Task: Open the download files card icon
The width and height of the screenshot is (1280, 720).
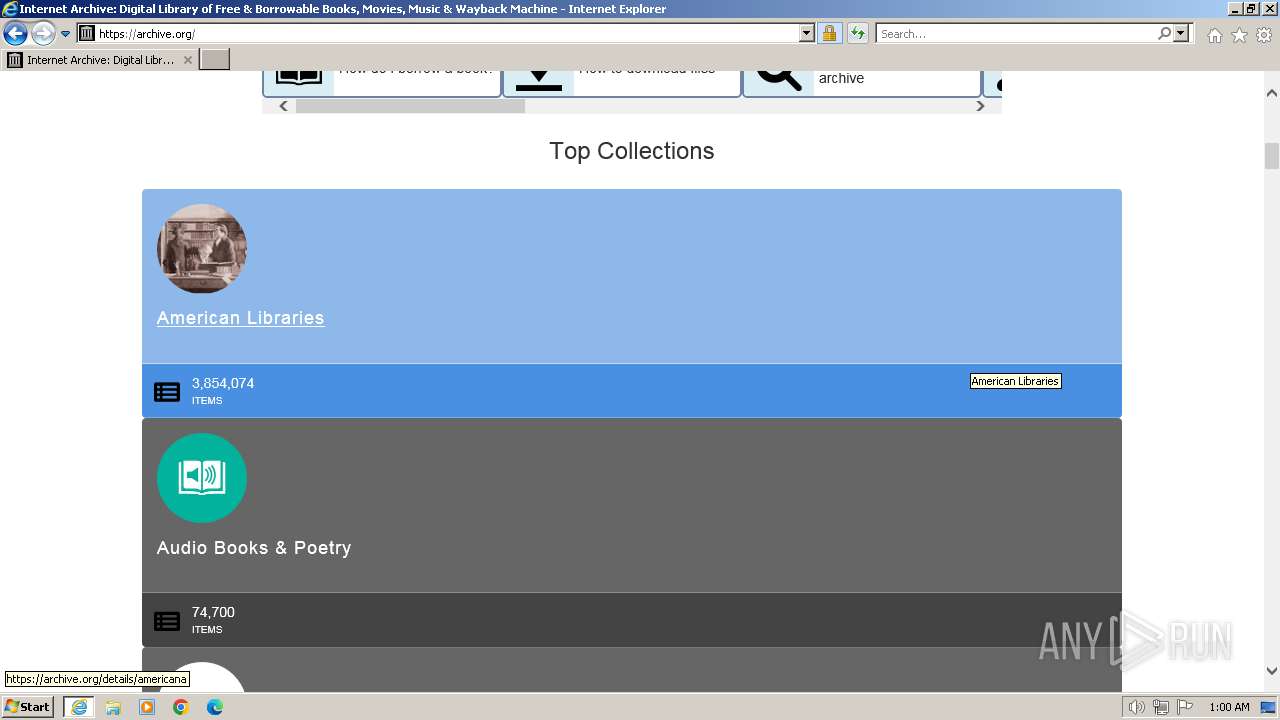Action: [538, 79]
